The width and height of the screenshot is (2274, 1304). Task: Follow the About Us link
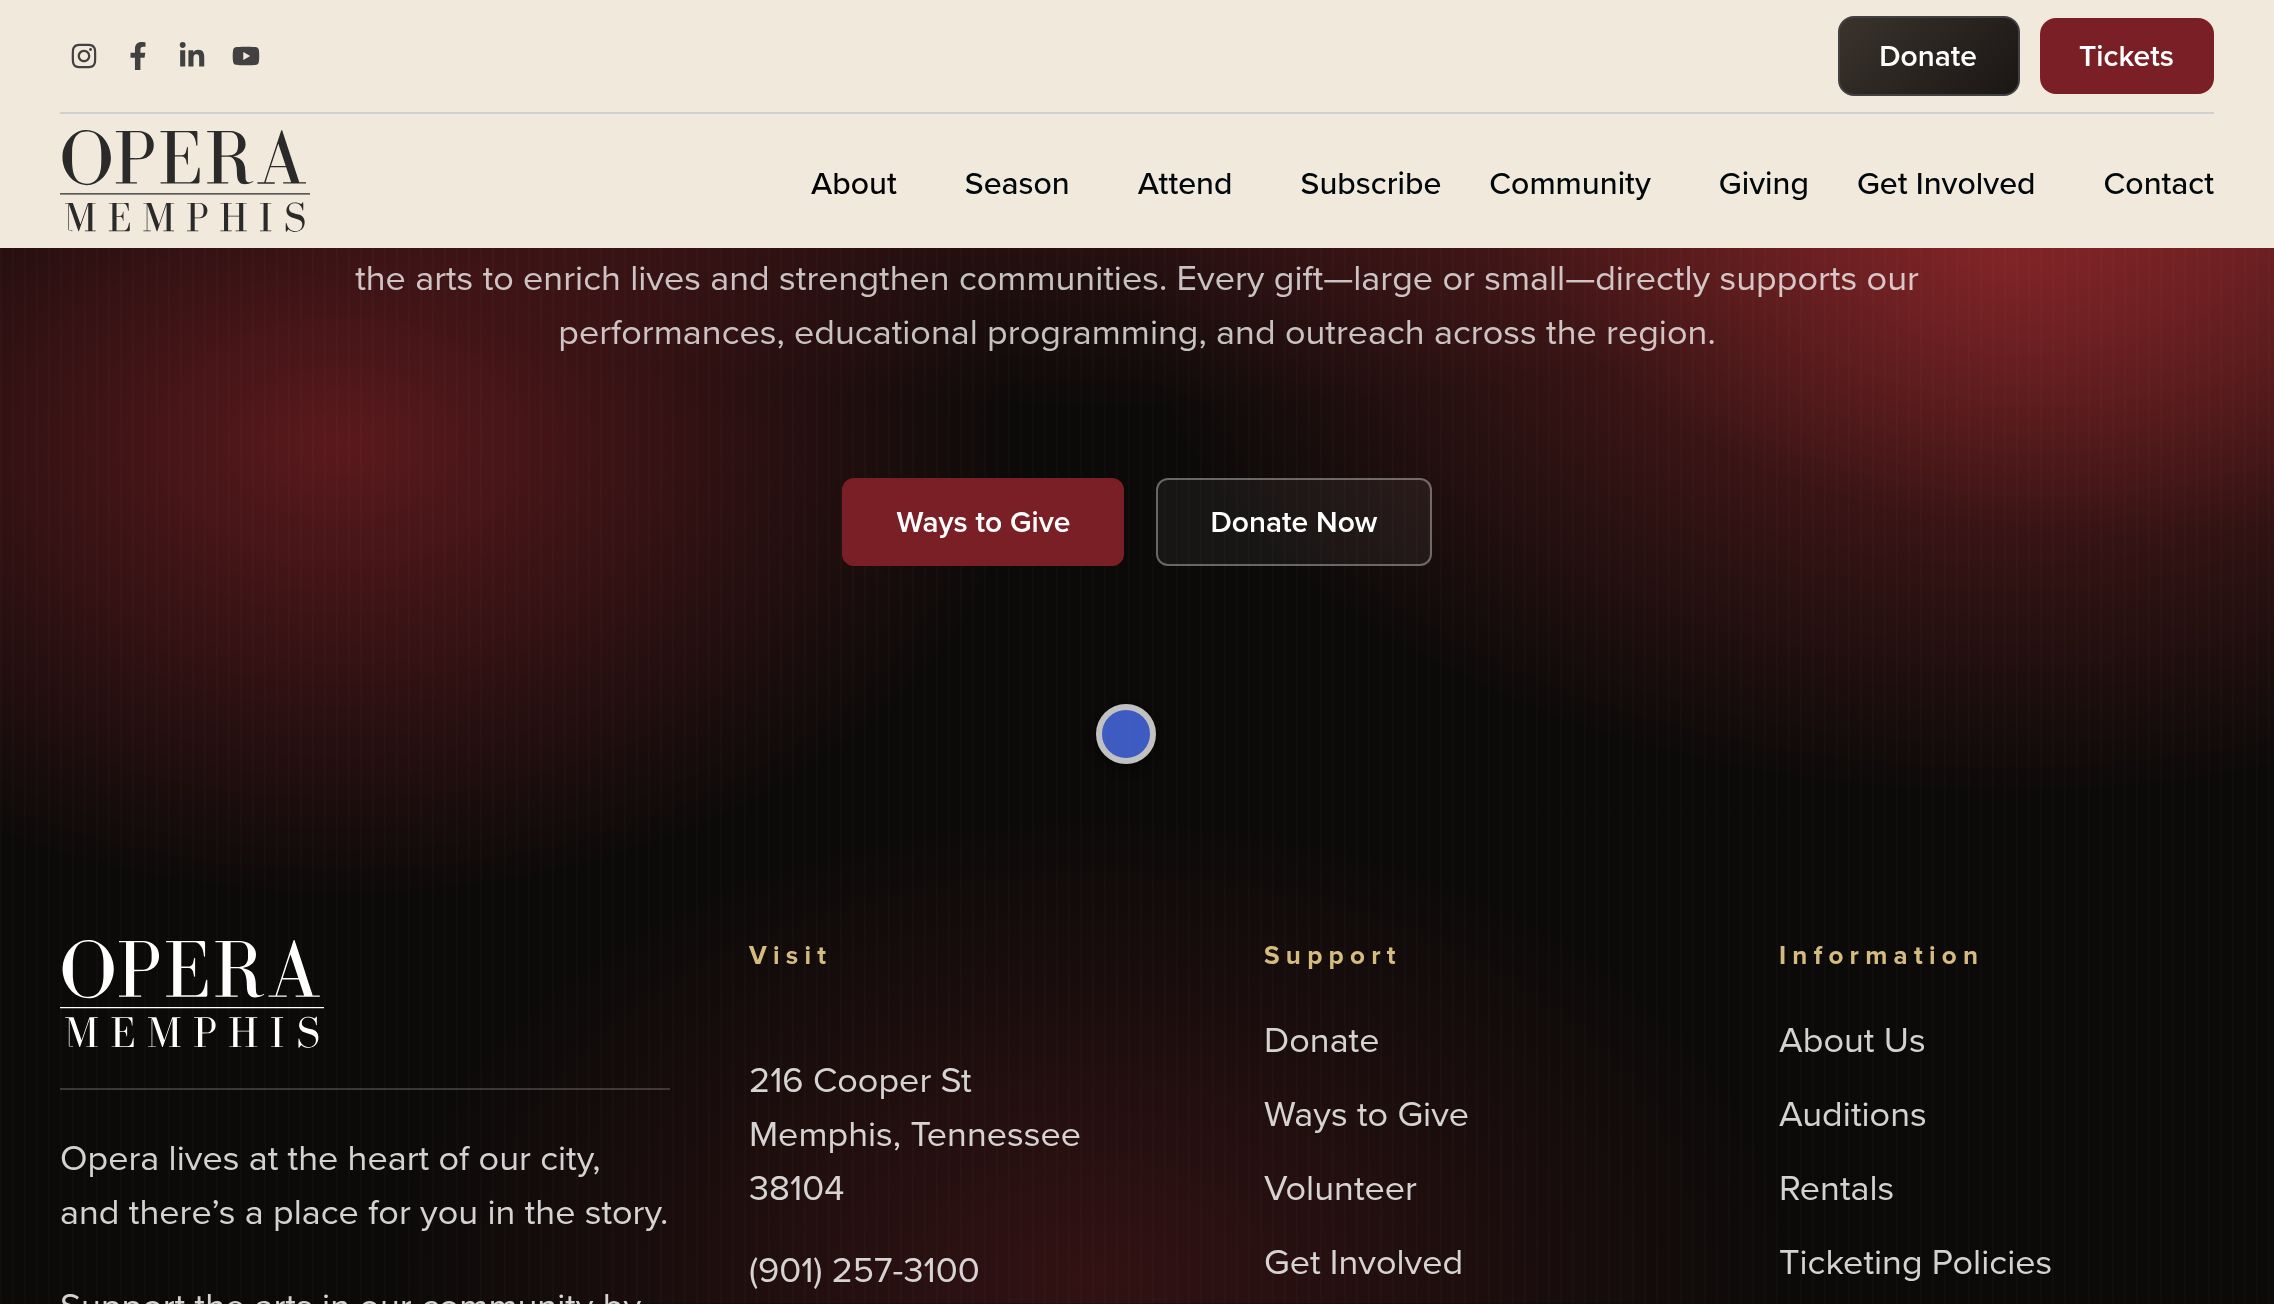click(x=1851, y=1040)
